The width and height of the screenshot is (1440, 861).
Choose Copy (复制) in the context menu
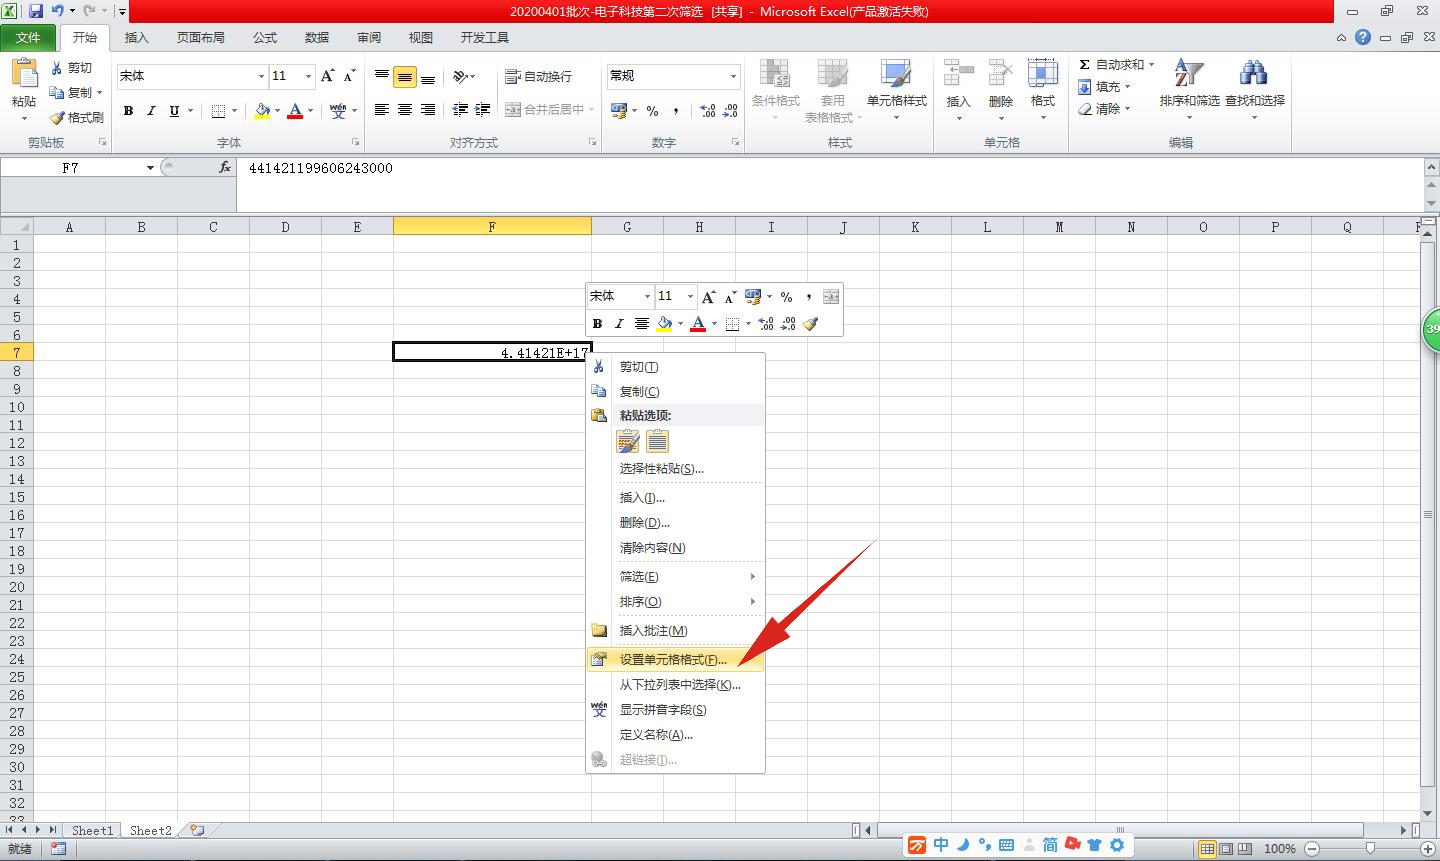675,392
